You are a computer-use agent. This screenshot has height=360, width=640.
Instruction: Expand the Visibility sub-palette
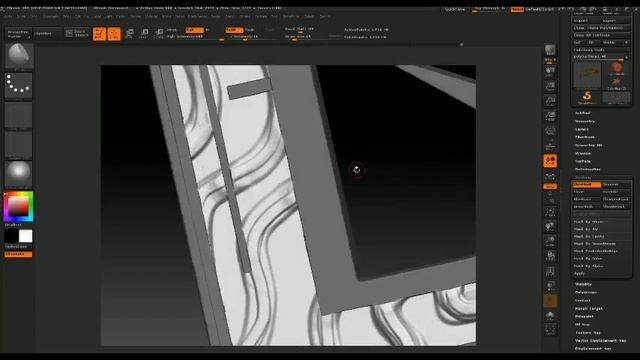583,284
